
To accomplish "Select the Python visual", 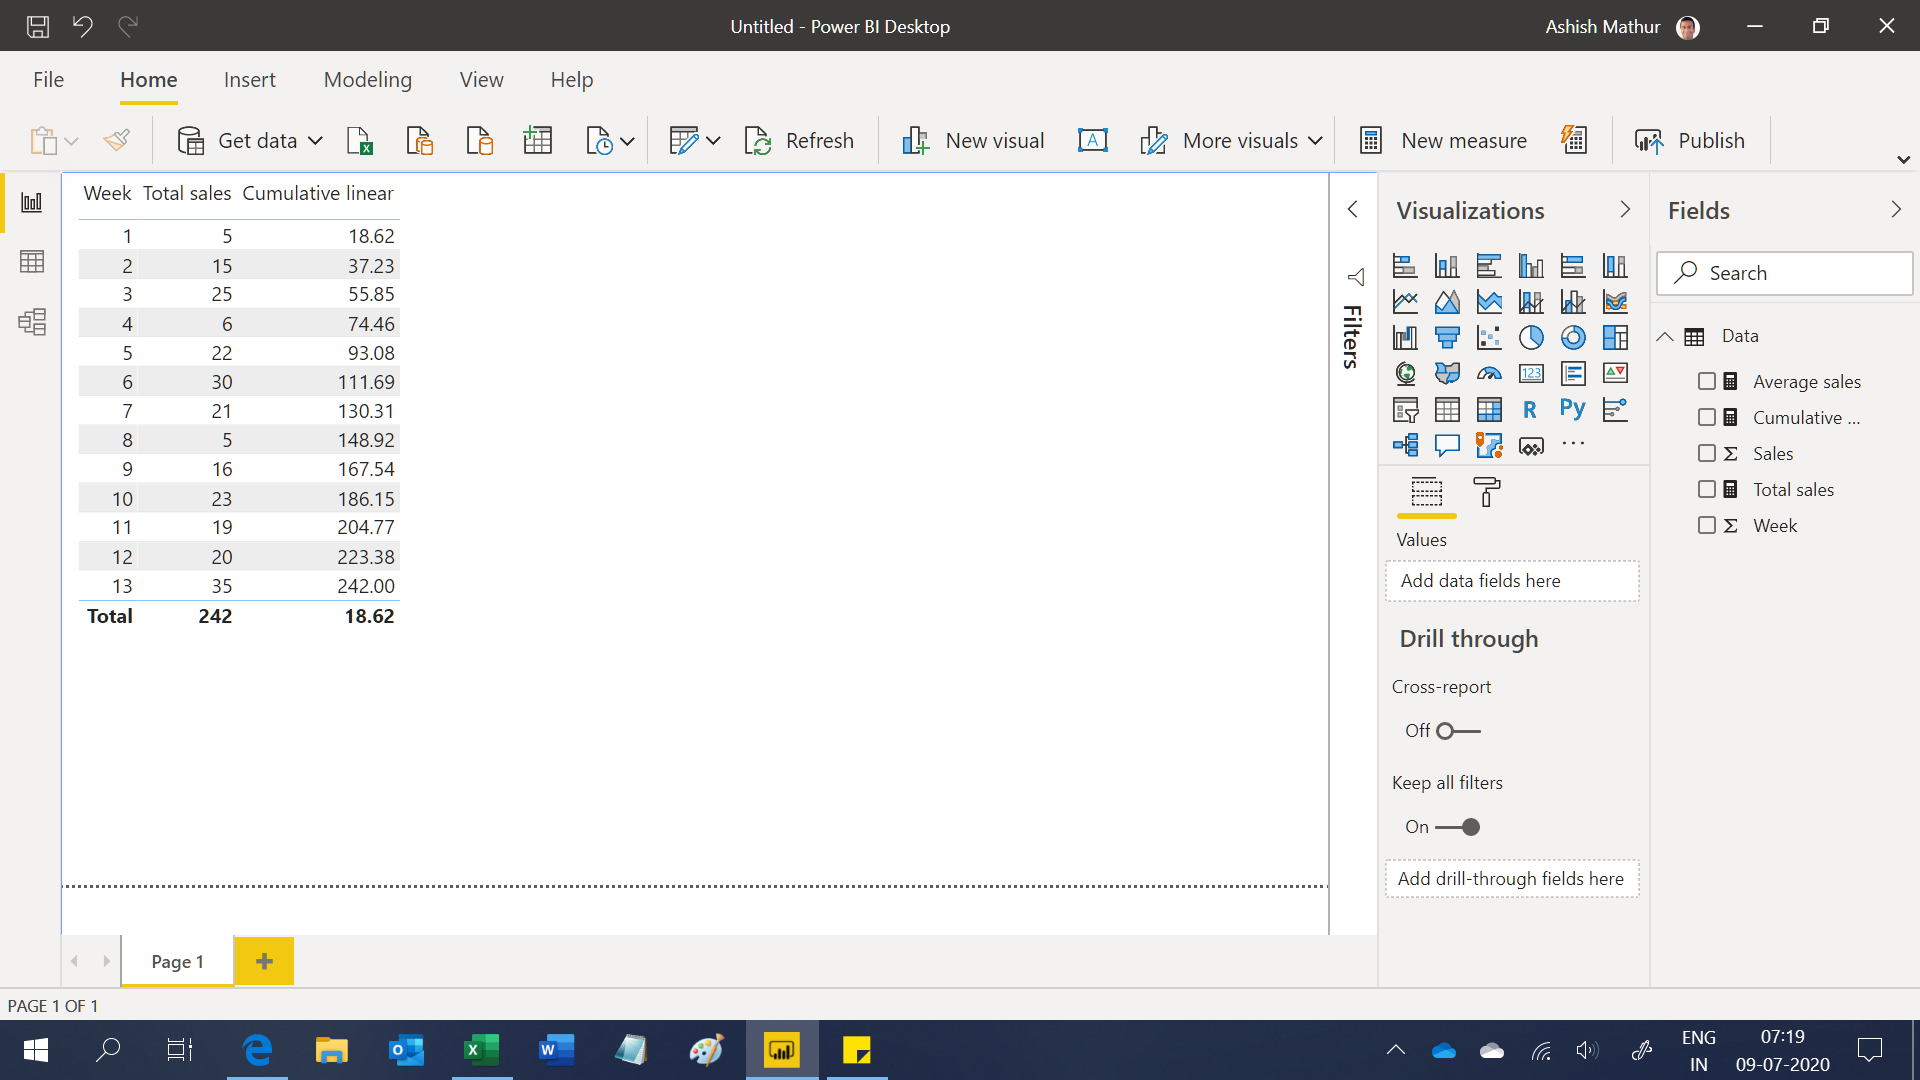I will 1572,409.
